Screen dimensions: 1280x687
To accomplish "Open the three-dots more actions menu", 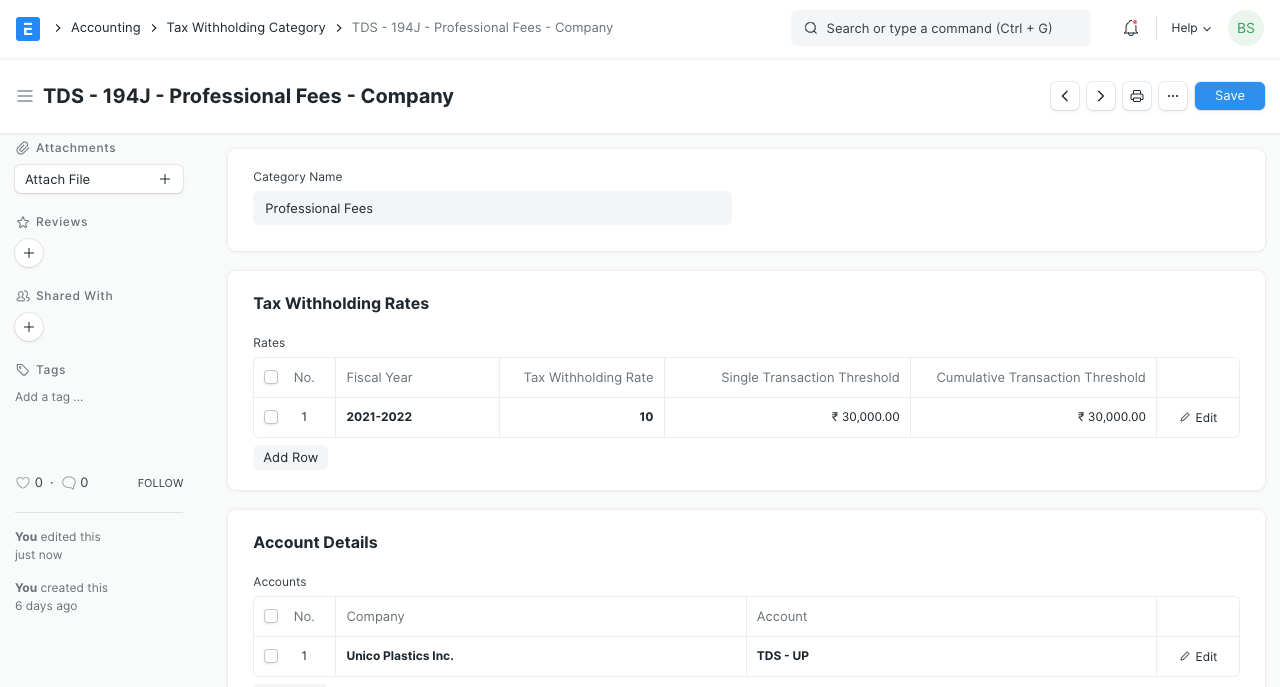I will click(1173, 96).
